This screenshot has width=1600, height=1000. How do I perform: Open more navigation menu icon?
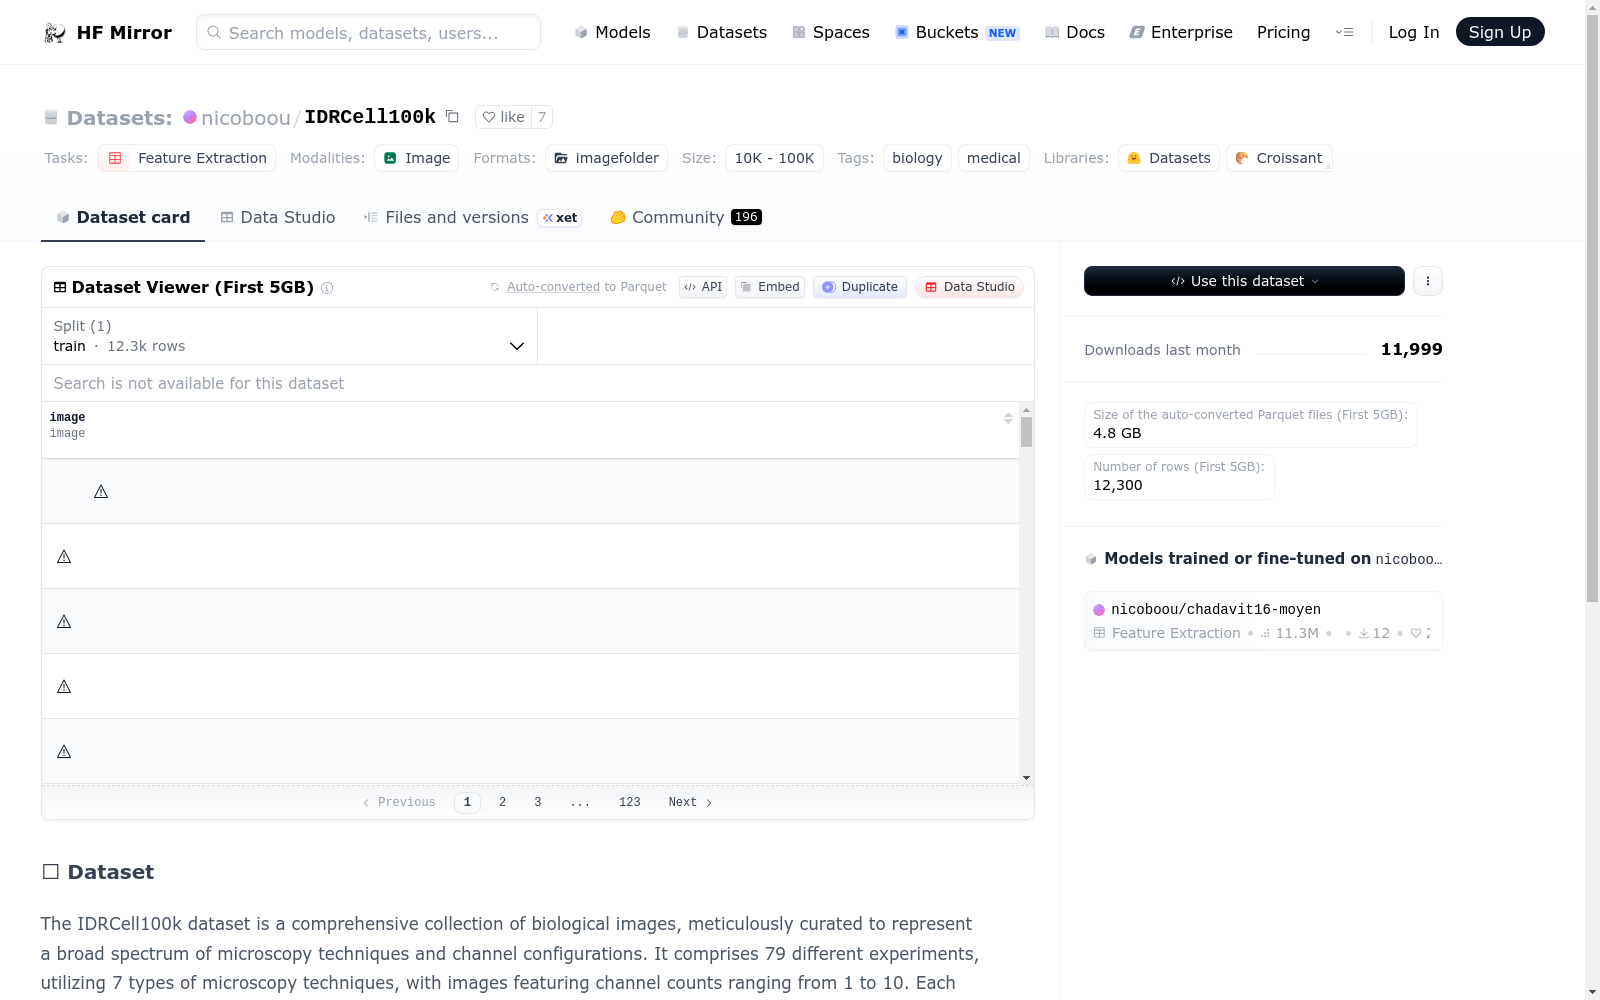[x=1344, y=32]
